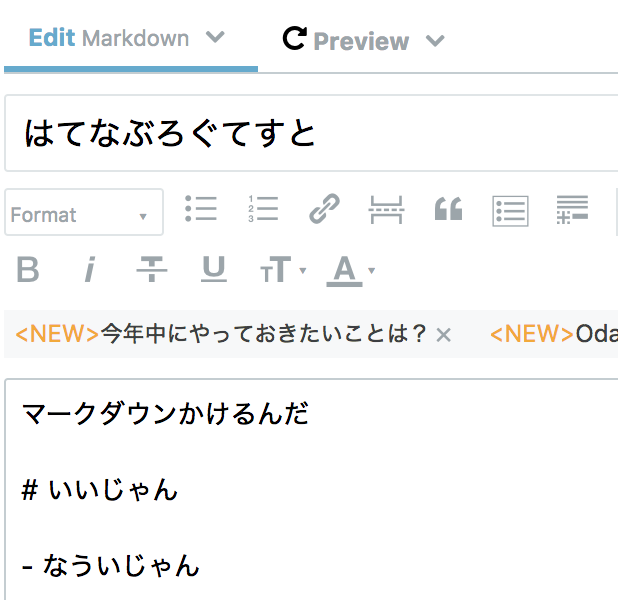Open the Edit Markdown mode dropdown chevron

point(215,37)
